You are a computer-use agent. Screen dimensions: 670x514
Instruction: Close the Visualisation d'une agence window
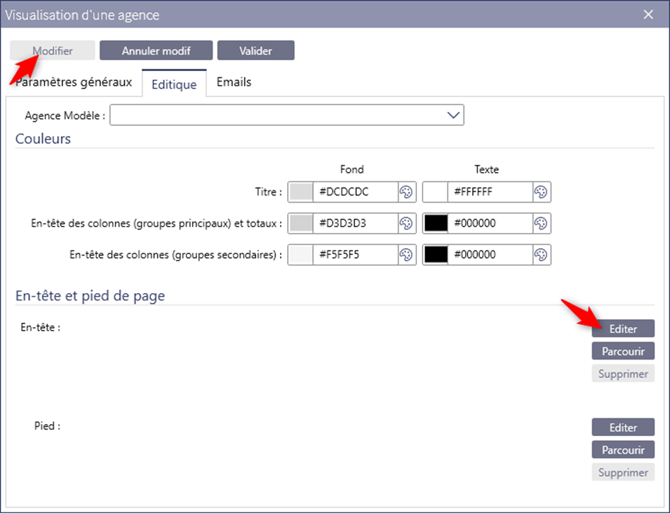(648, 15)
